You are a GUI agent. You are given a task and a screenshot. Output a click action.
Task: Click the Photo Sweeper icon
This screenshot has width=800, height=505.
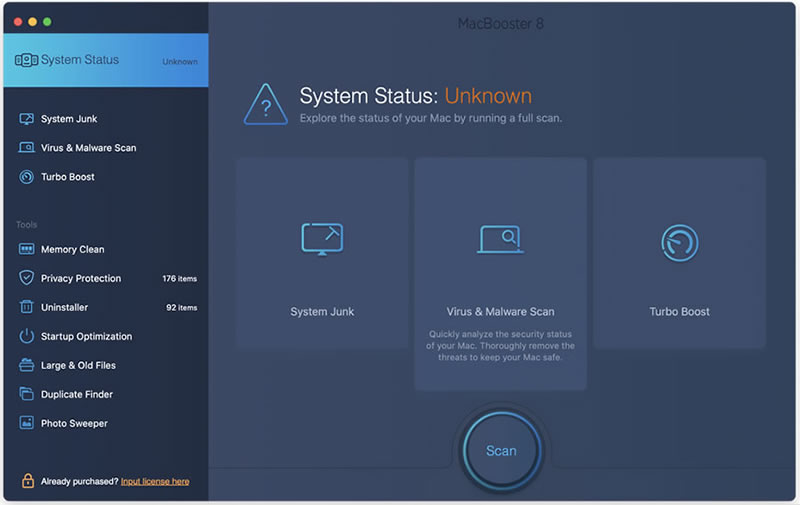pos(27,423)
